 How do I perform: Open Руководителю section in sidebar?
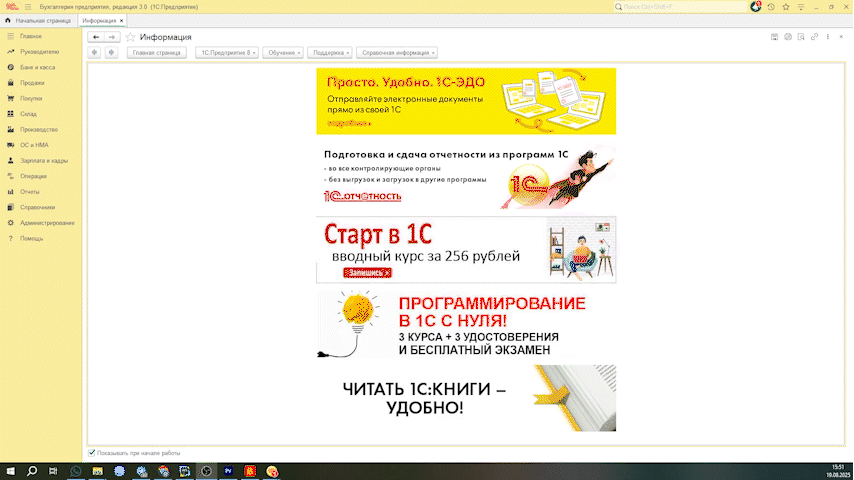(41, 52)
